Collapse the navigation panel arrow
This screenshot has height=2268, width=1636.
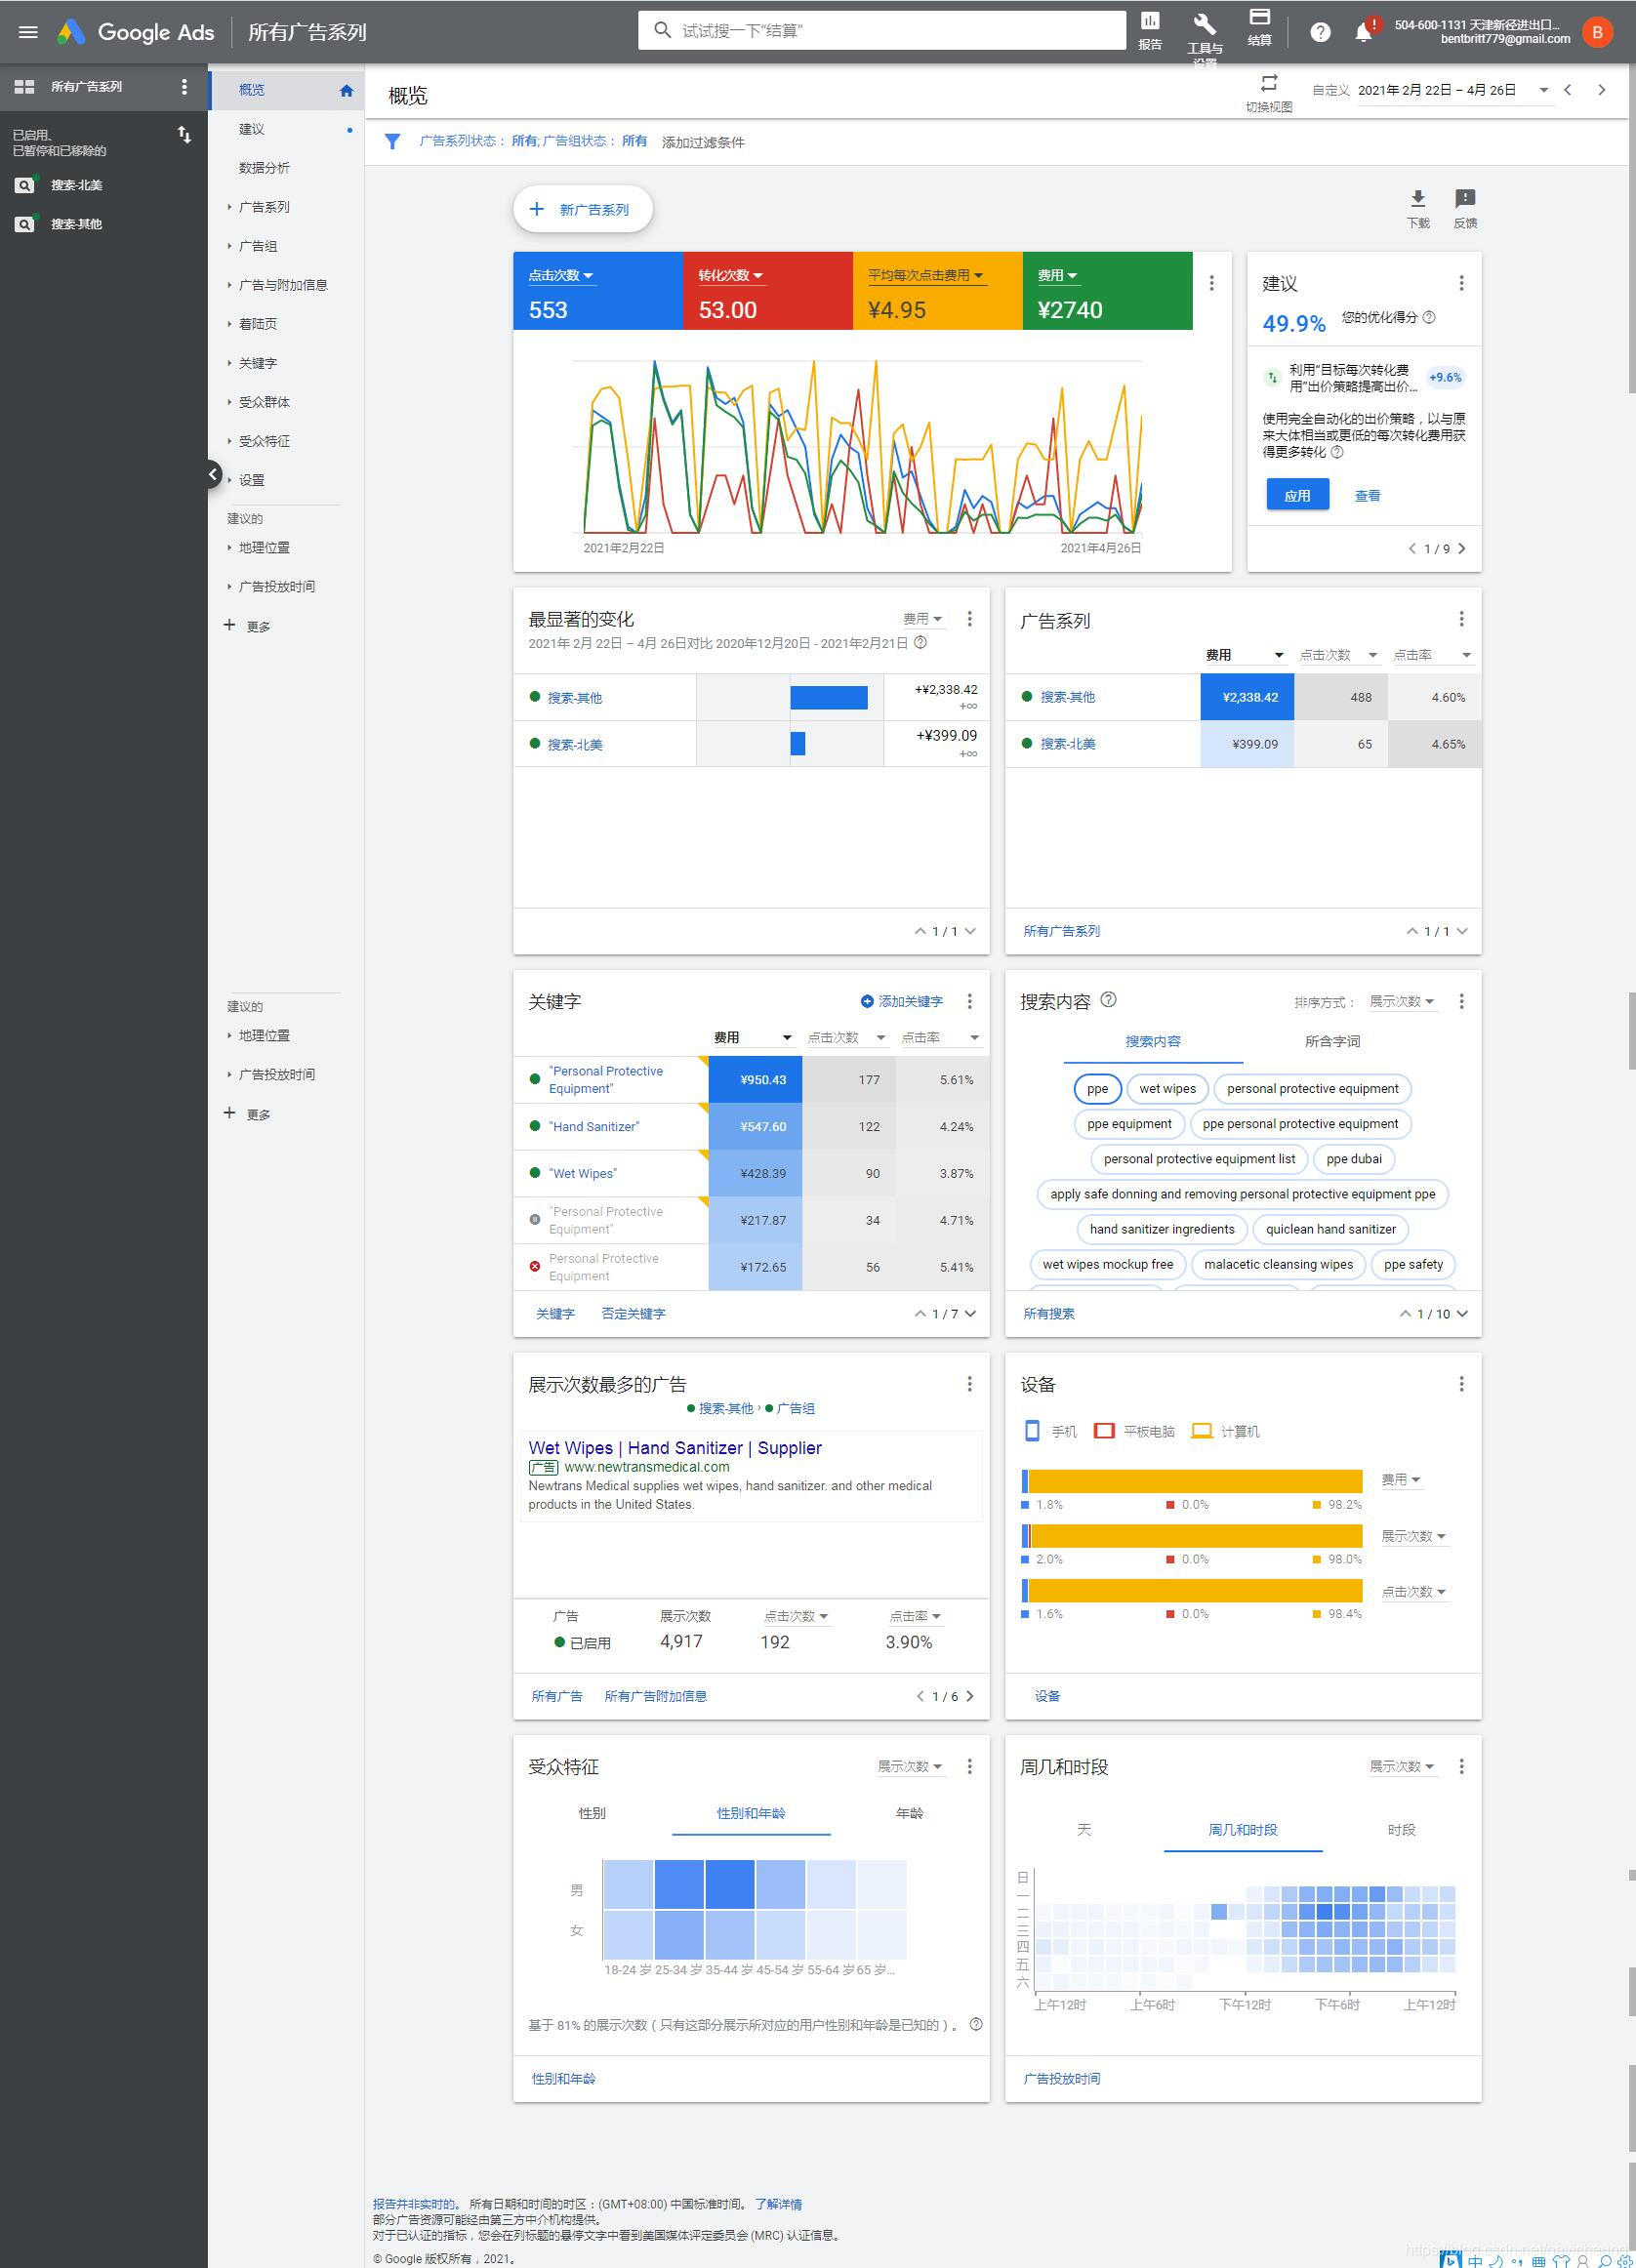[x=213, y=474]
